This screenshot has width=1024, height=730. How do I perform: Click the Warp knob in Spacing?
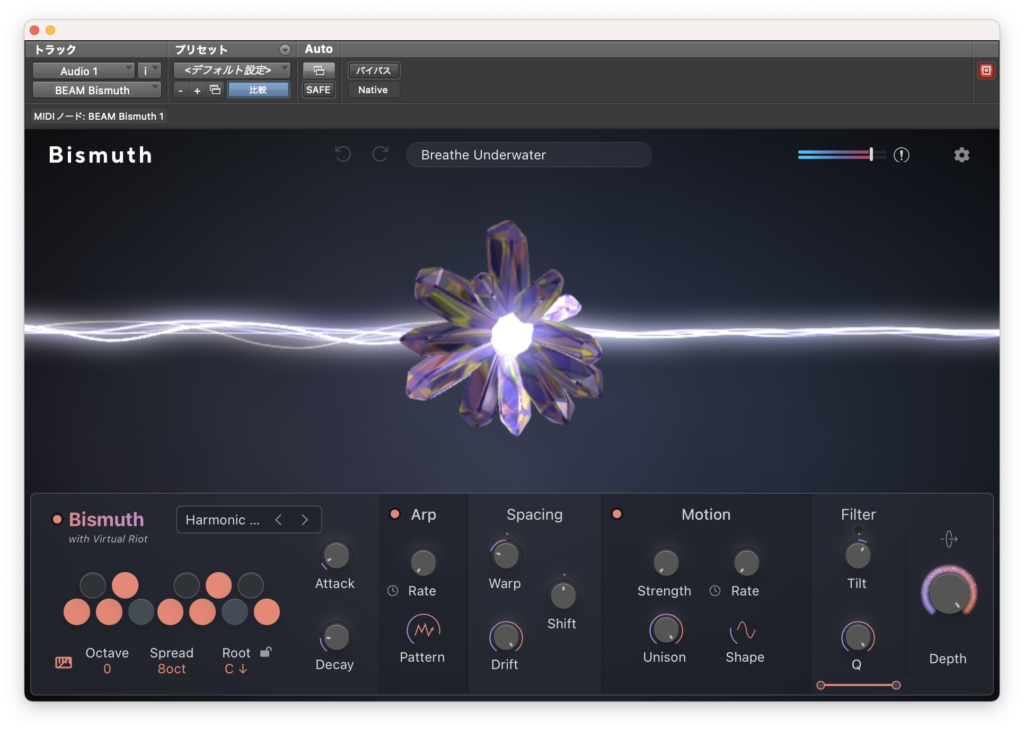point(505,555)
